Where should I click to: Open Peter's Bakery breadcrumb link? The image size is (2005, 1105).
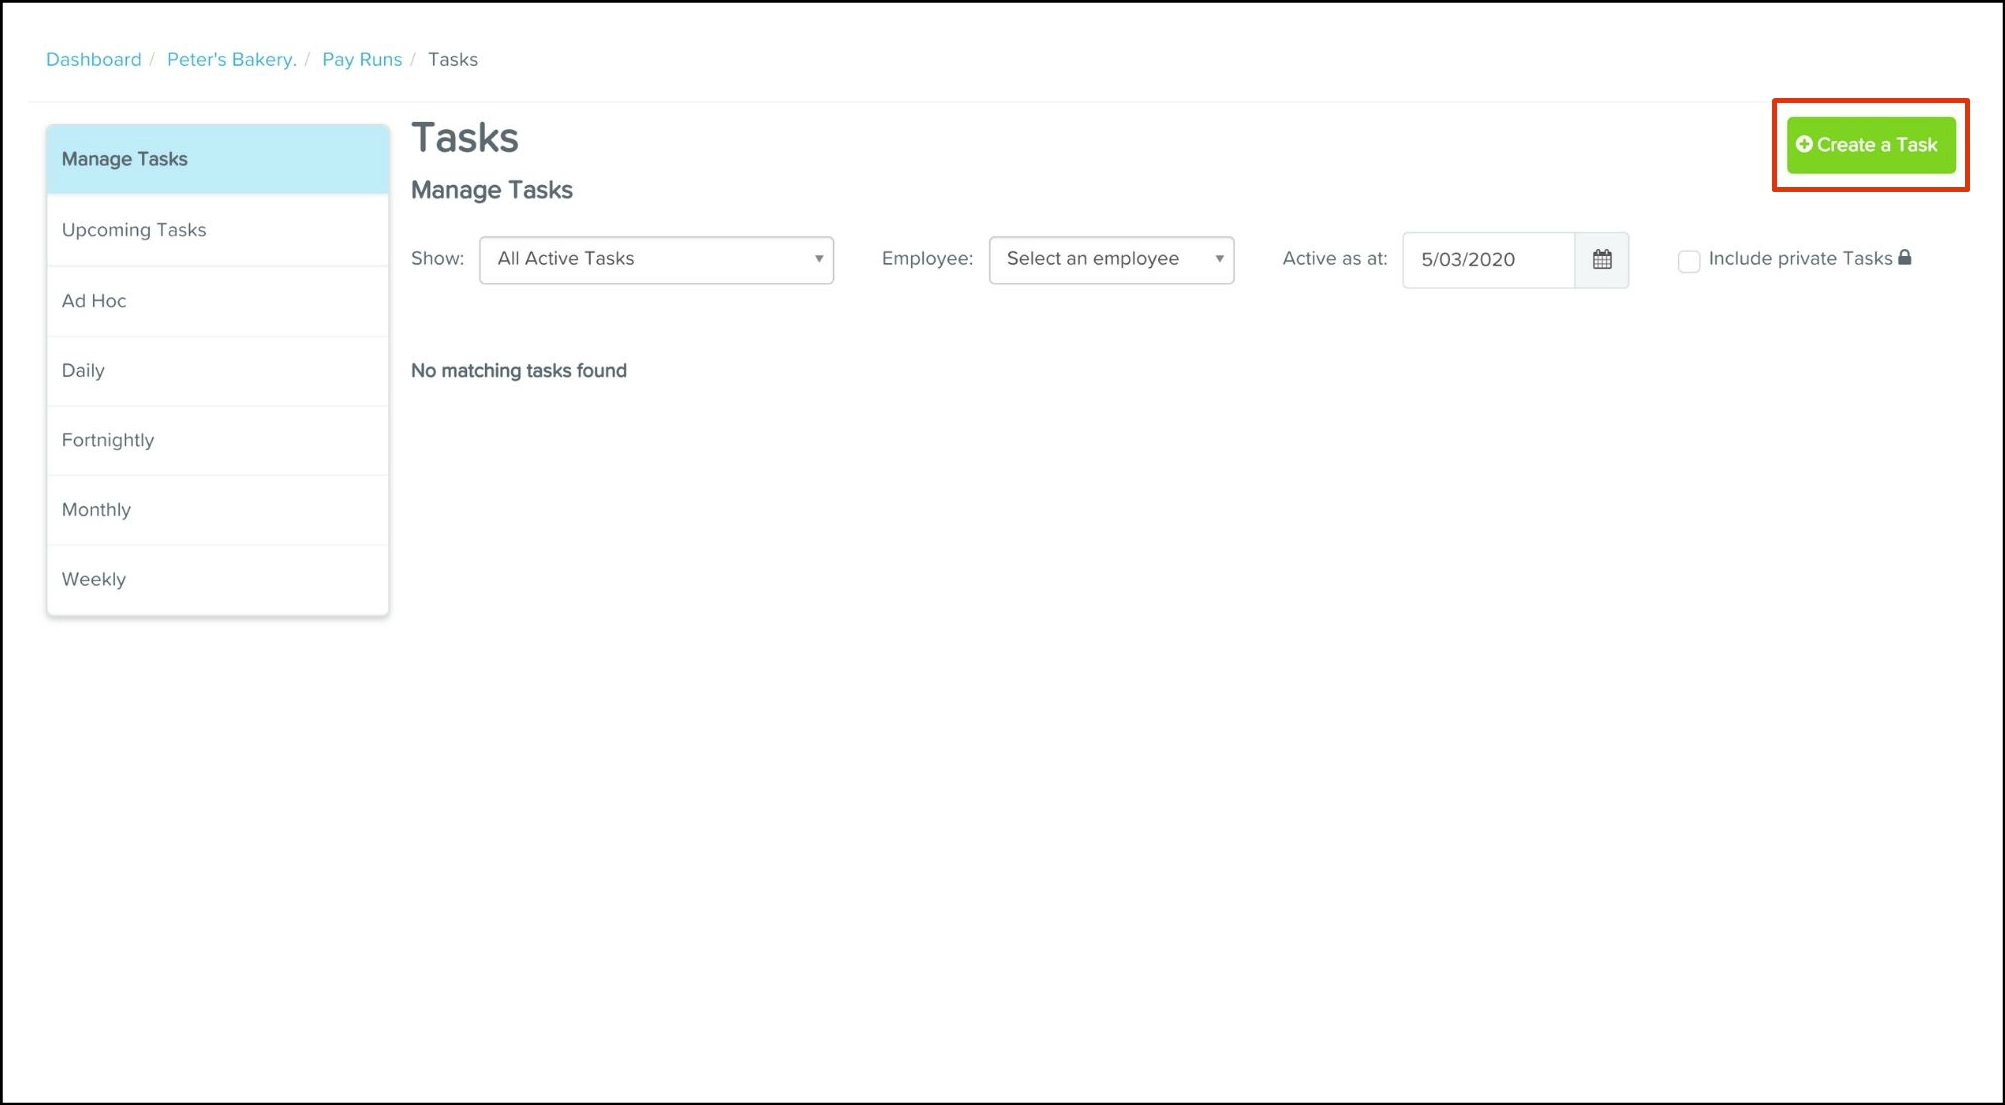point(232,60)
